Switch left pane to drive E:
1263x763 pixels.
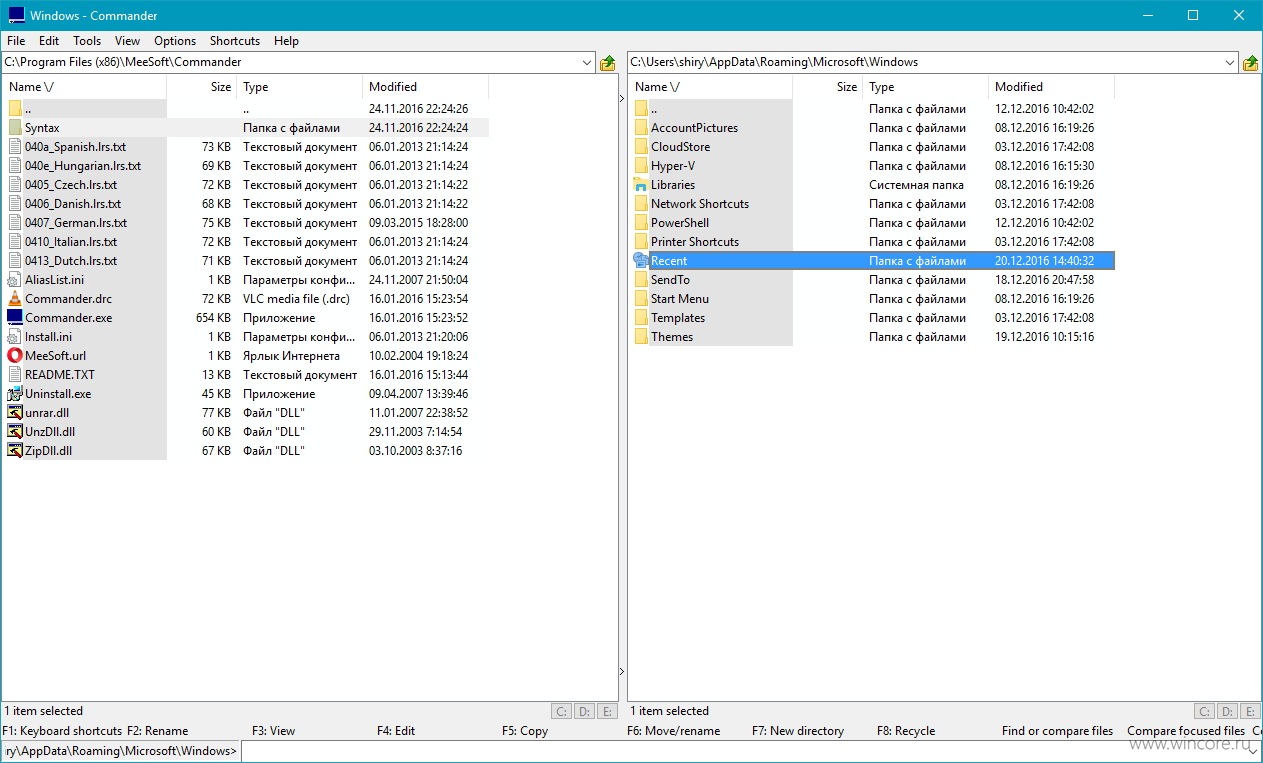(x=606, y=712)
